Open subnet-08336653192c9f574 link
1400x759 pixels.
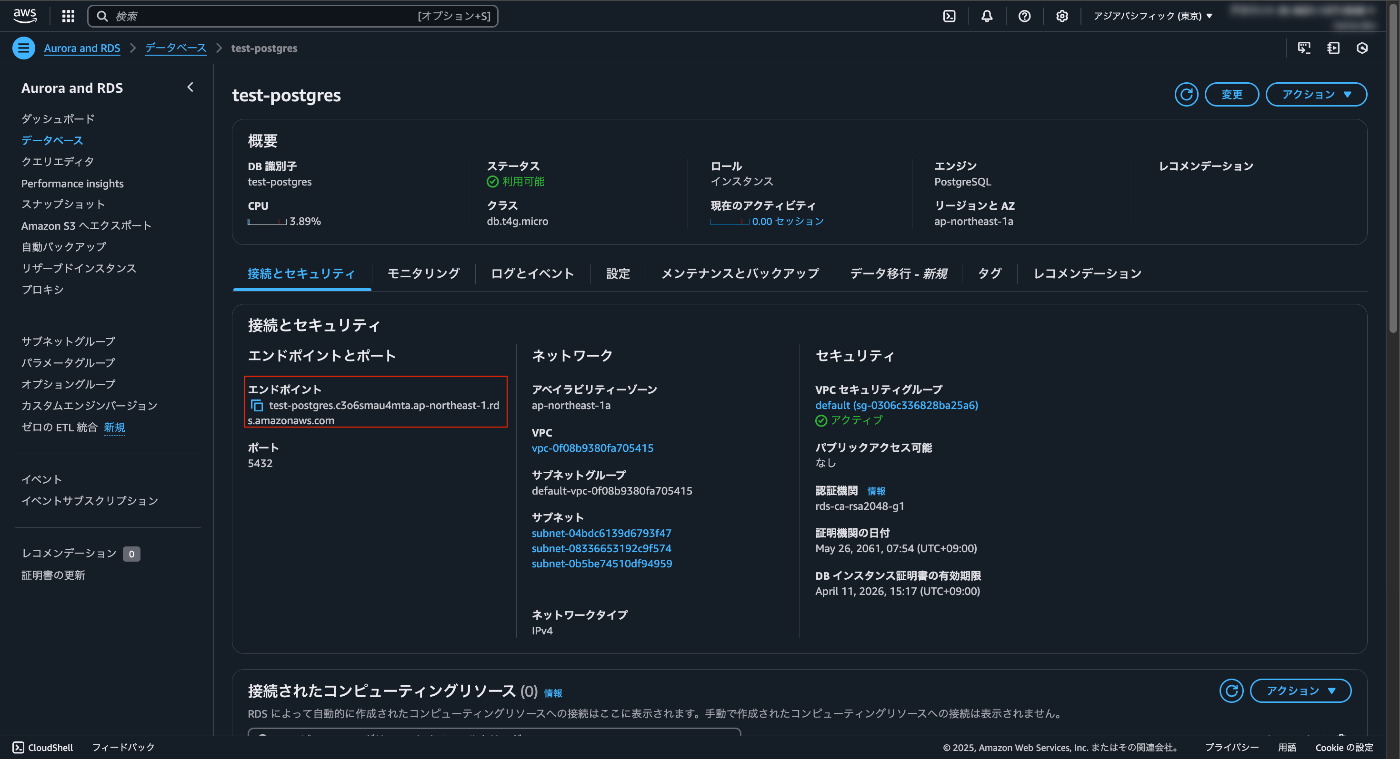(x=602, y=548)
